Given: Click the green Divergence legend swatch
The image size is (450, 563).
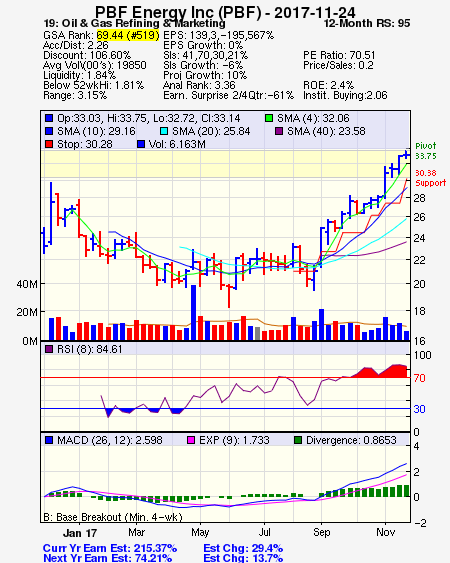Looking at the screenshot, I should (298, 440).
